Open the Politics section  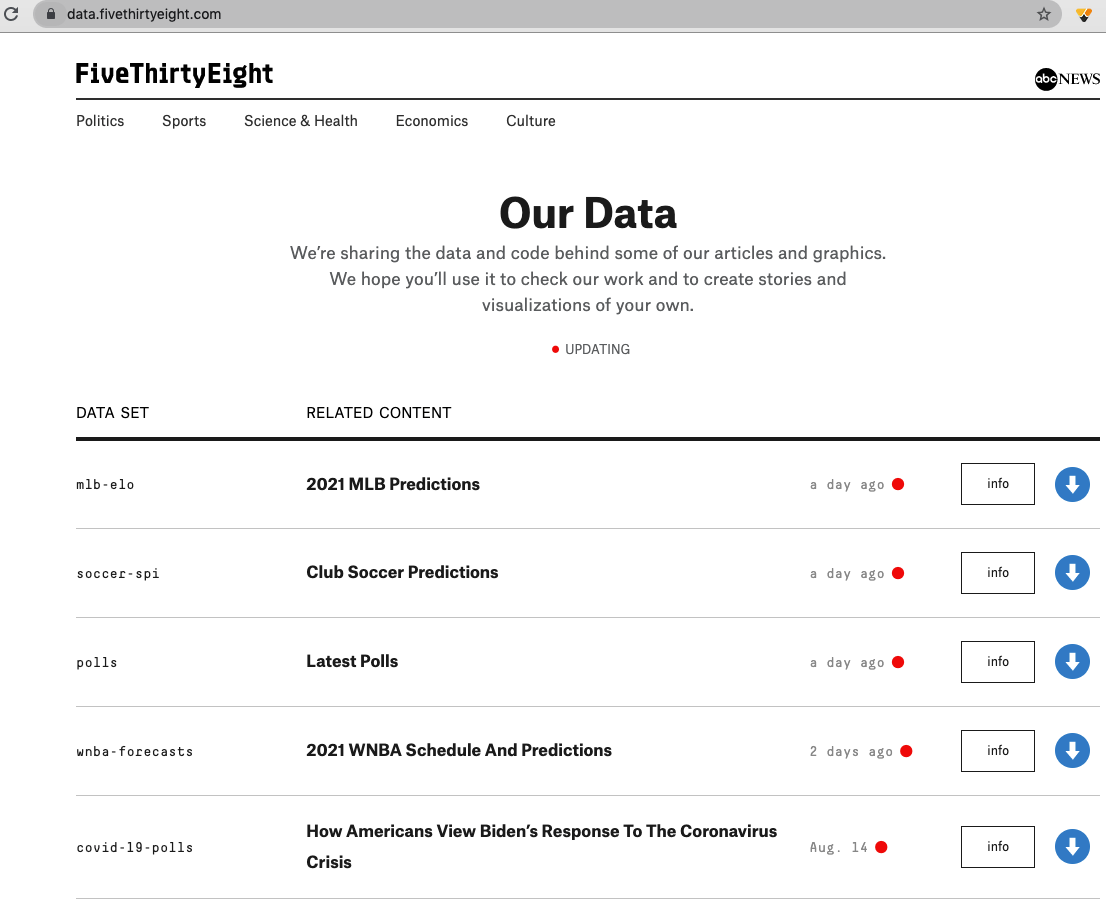(100, 121)
